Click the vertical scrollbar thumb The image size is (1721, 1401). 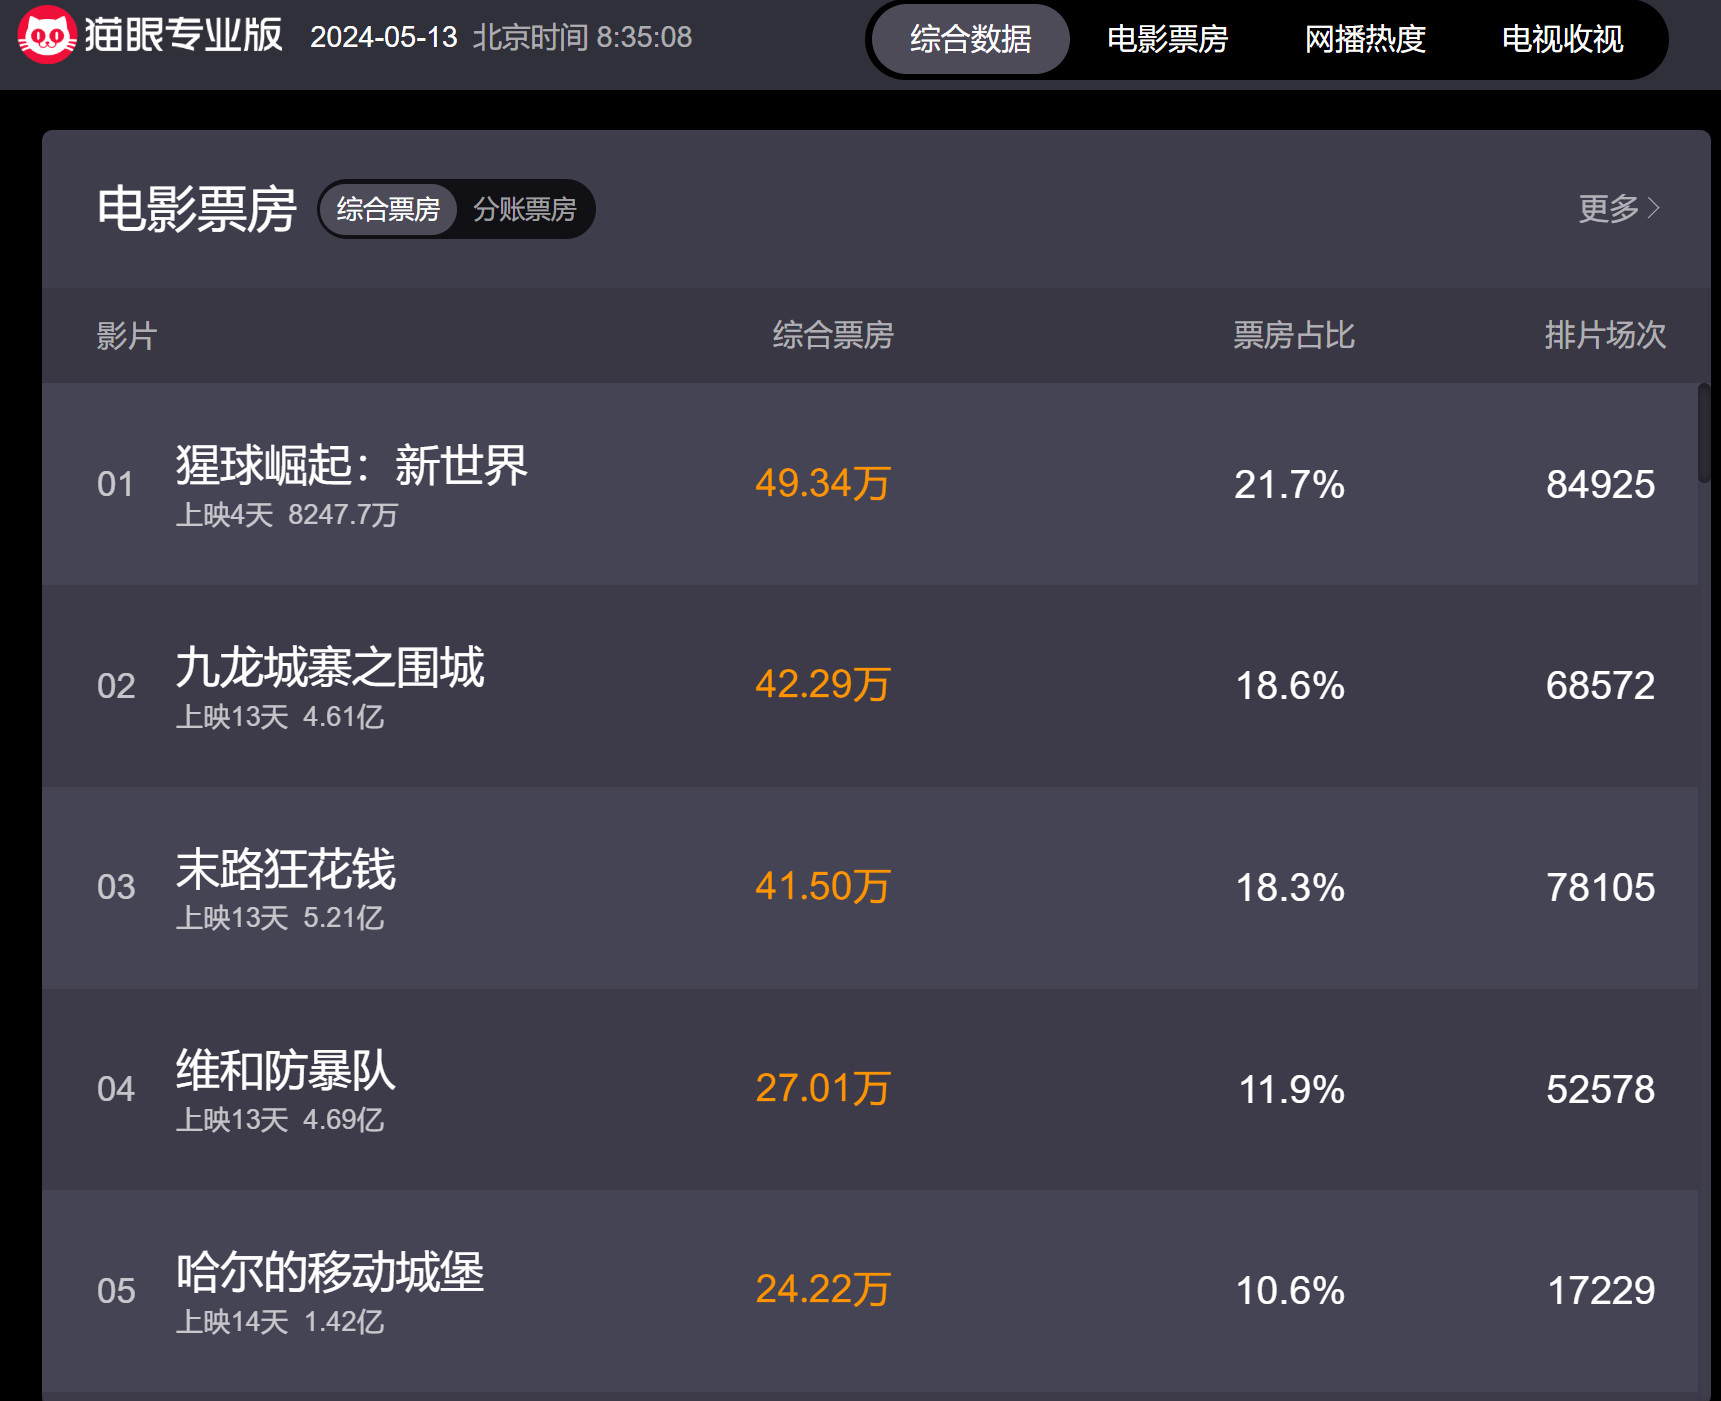(x=1704, y=433)
